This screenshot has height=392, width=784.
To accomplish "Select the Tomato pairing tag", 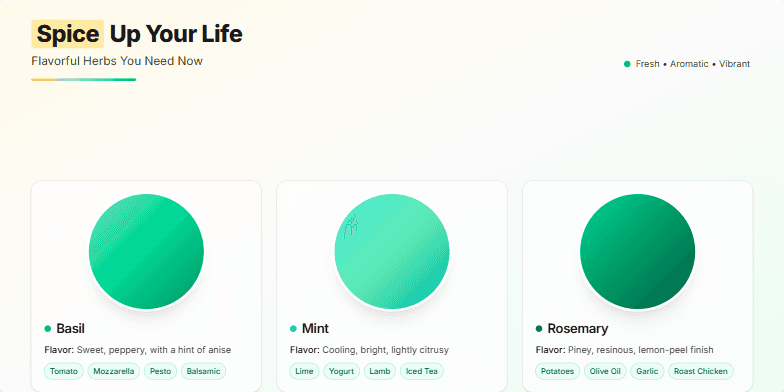I will (x=64, y=371).
